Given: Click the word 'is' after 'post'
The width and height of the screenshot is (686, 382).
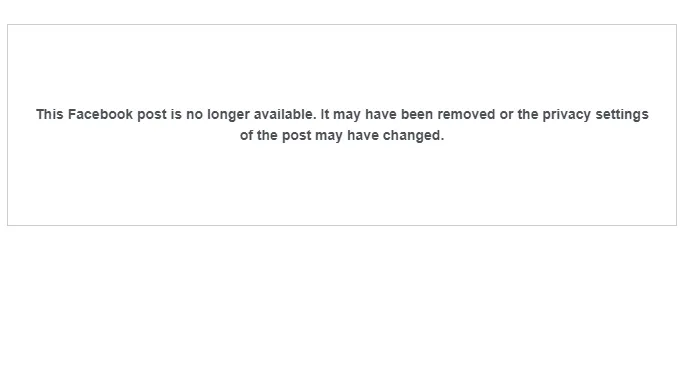Looking at the screenshot, I should [176, 114].
